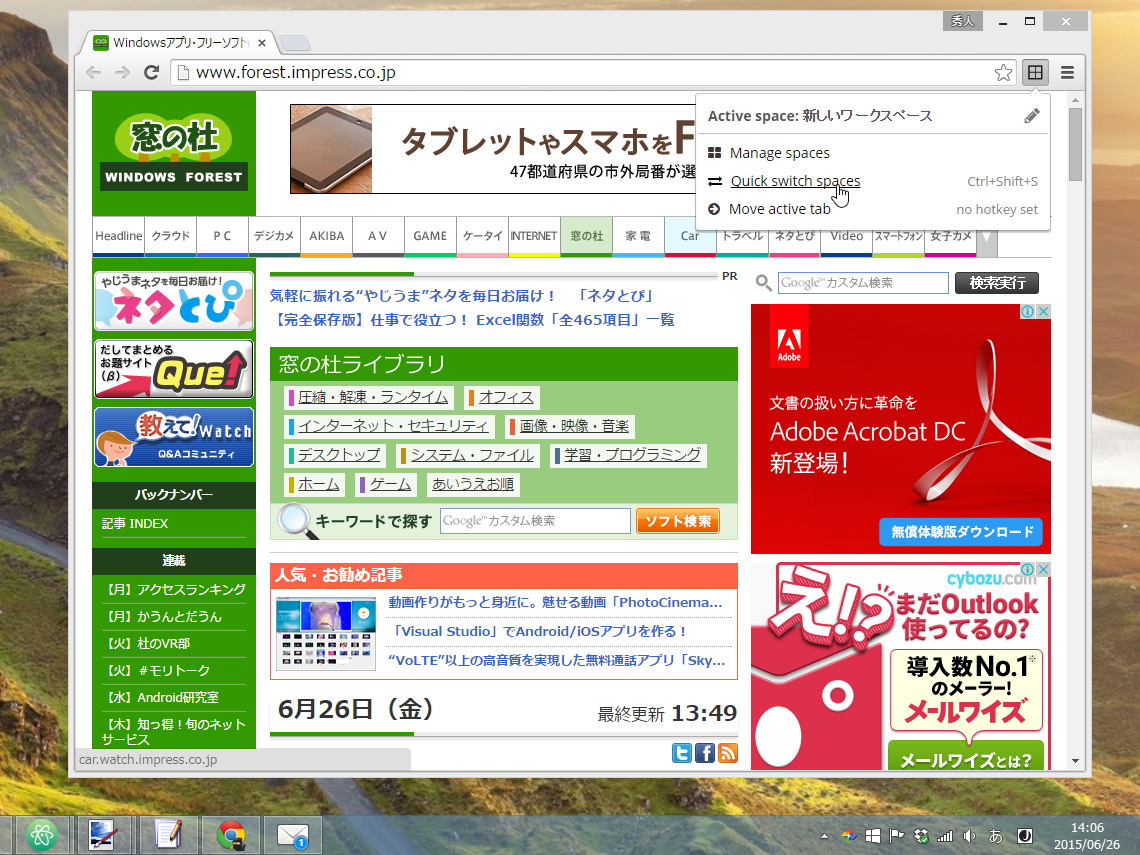
Task: Open Chrome from the taskbar
Action: [x=232, y=835]
